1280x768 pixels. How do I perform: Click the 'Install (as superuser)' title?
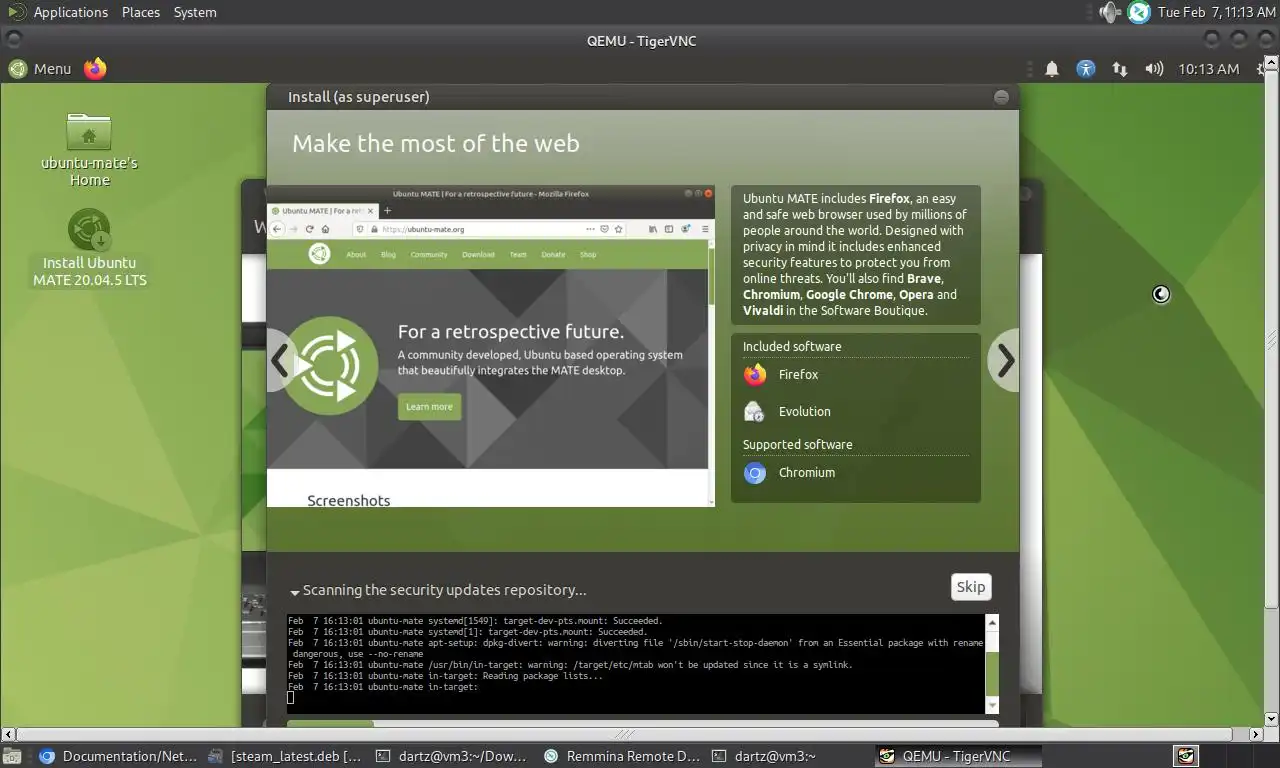359,97
